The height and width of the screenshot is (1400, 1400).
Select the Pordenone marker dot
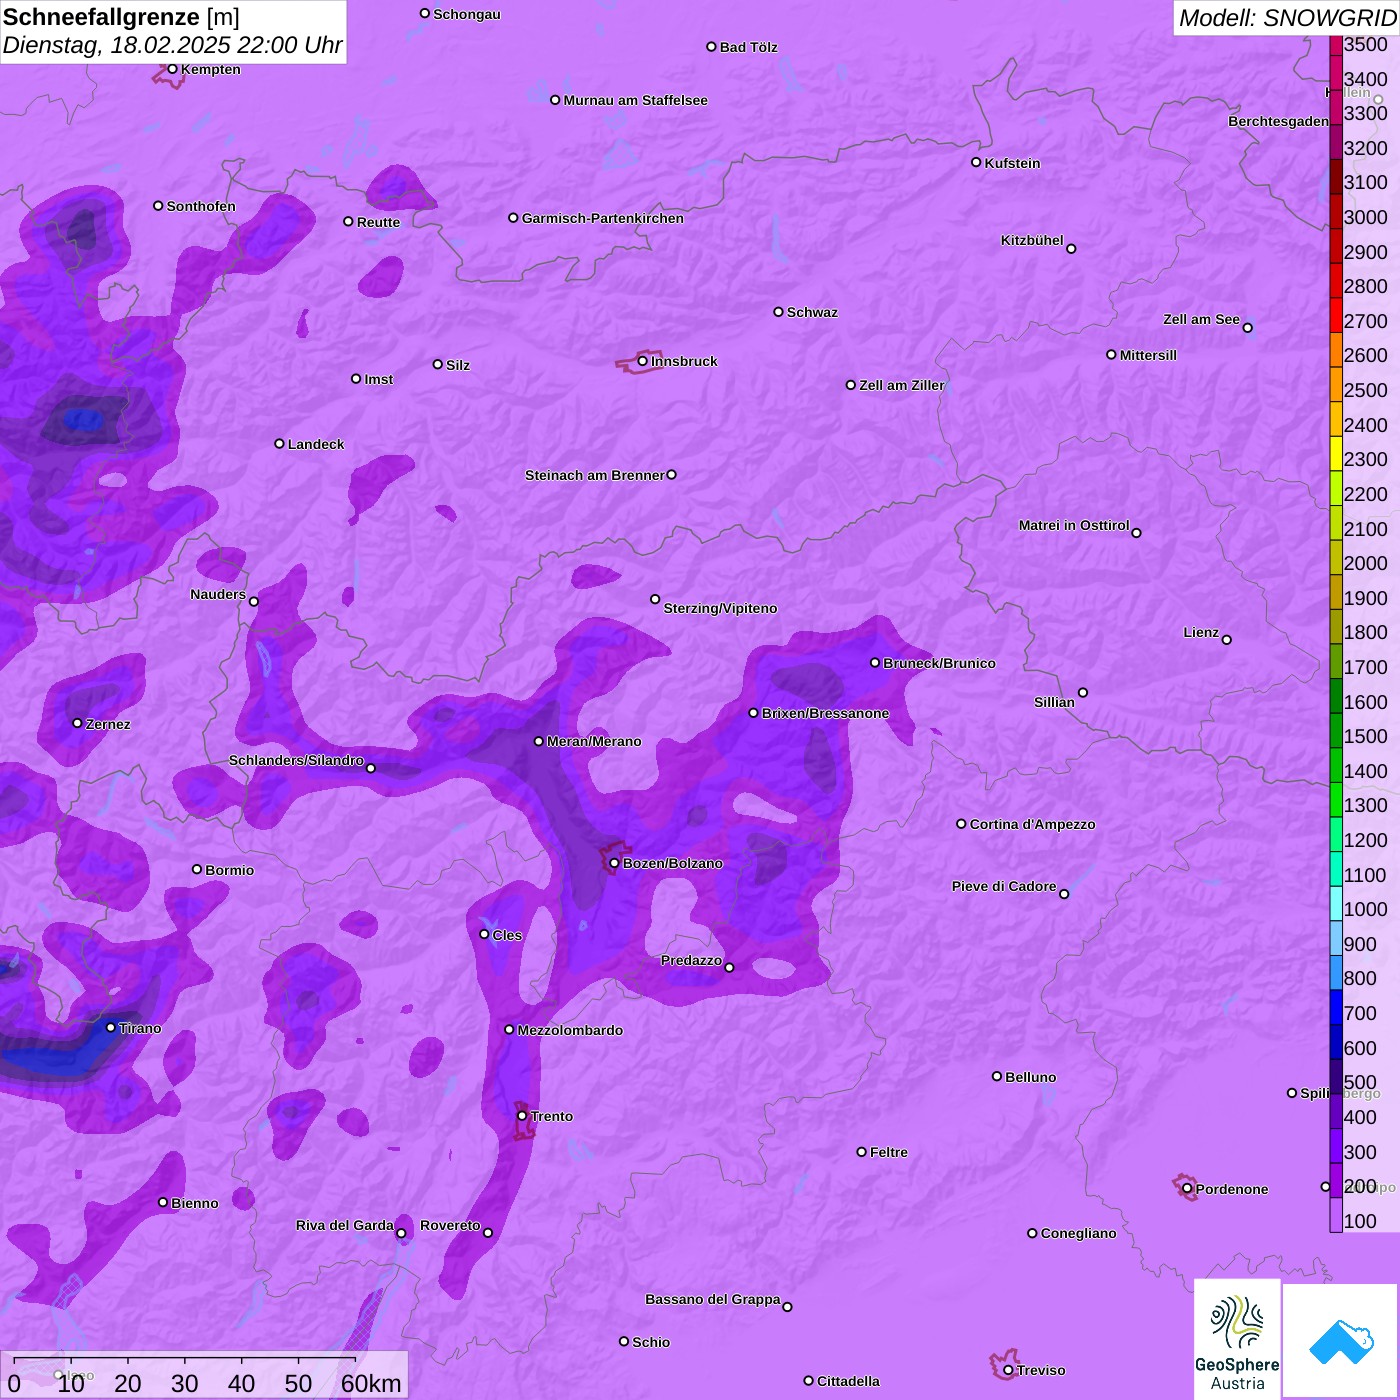tap(1187, 1189)
